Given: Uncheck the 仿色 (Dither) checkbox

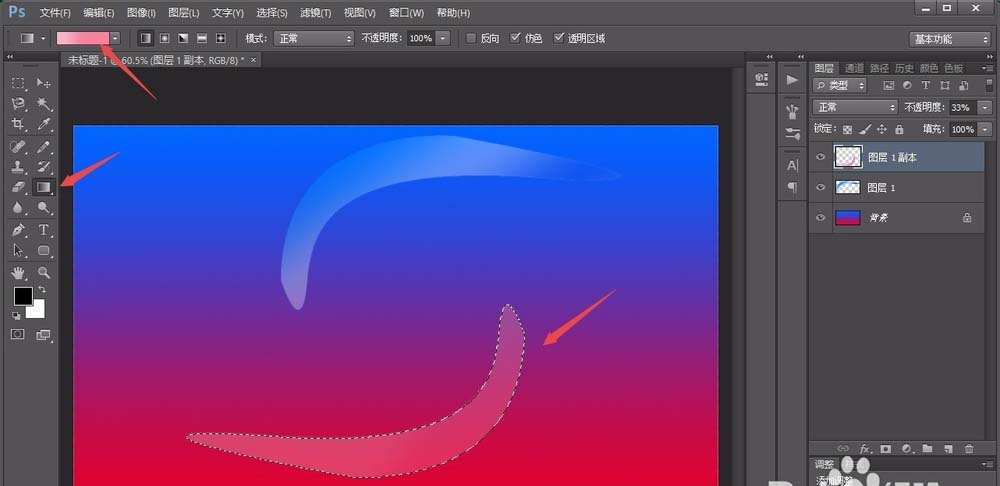Looking at the screenshot, I should 515,38.
